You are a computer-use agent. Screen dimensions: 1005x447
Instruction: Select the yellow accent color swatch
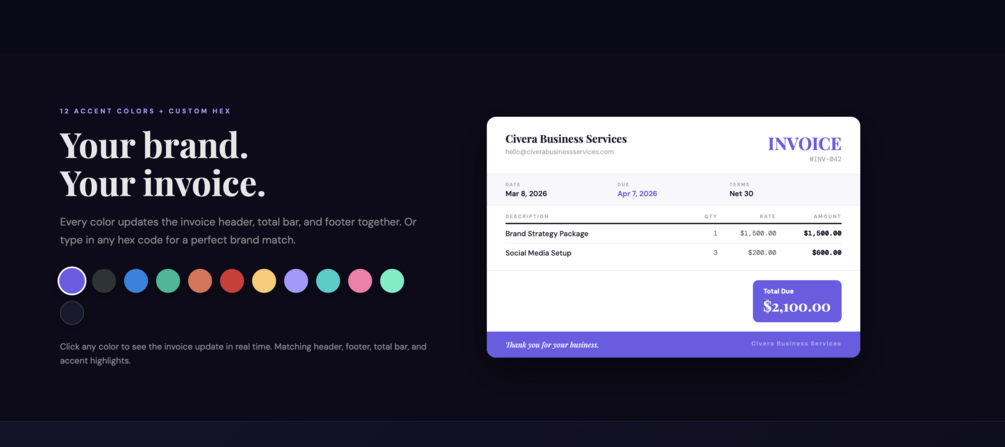tap(264, 281)
